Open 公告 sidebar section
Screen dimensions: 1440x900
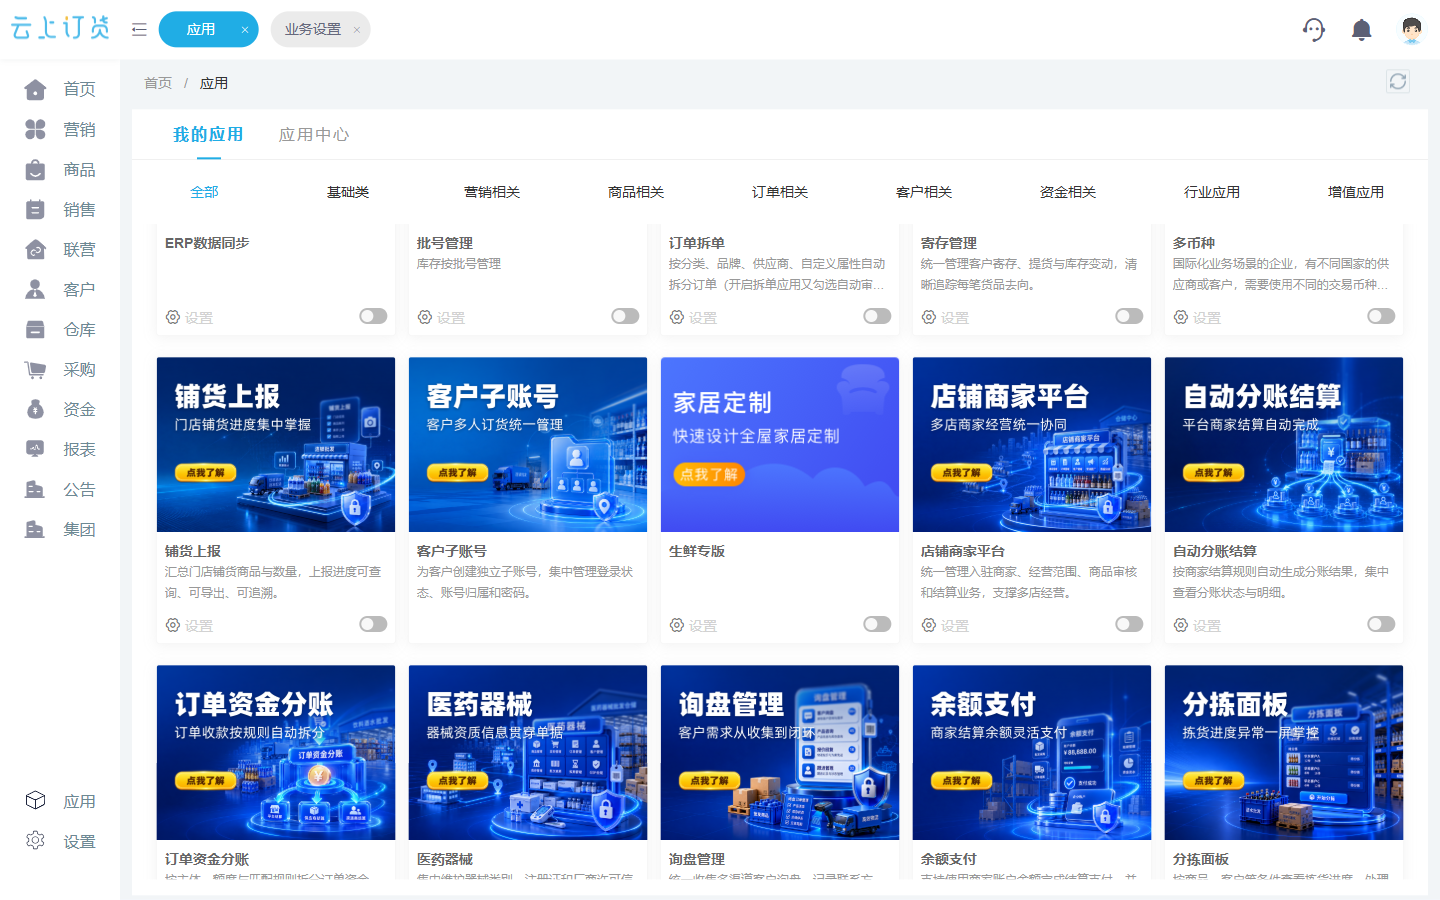coord(60,489)
